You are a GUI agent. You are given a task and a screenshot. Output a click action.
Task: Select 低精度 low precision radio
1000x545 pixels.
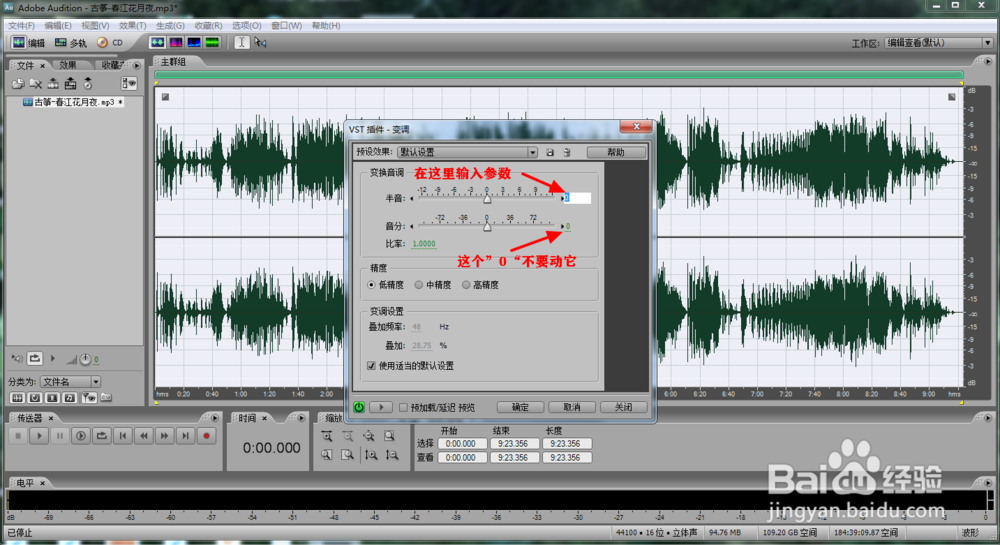pos(371,285)
